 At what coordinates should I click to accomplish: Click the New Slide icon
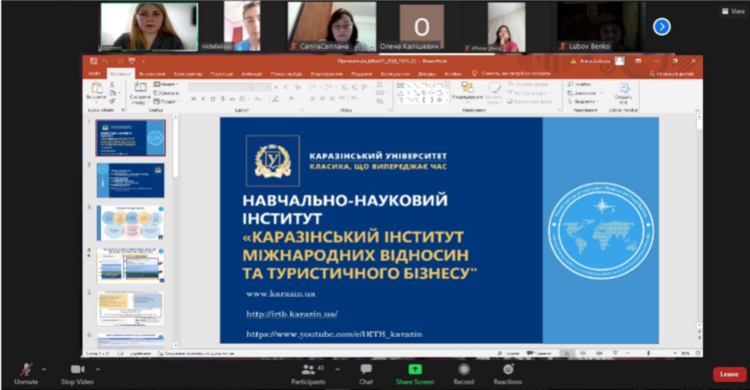(140, 87)
